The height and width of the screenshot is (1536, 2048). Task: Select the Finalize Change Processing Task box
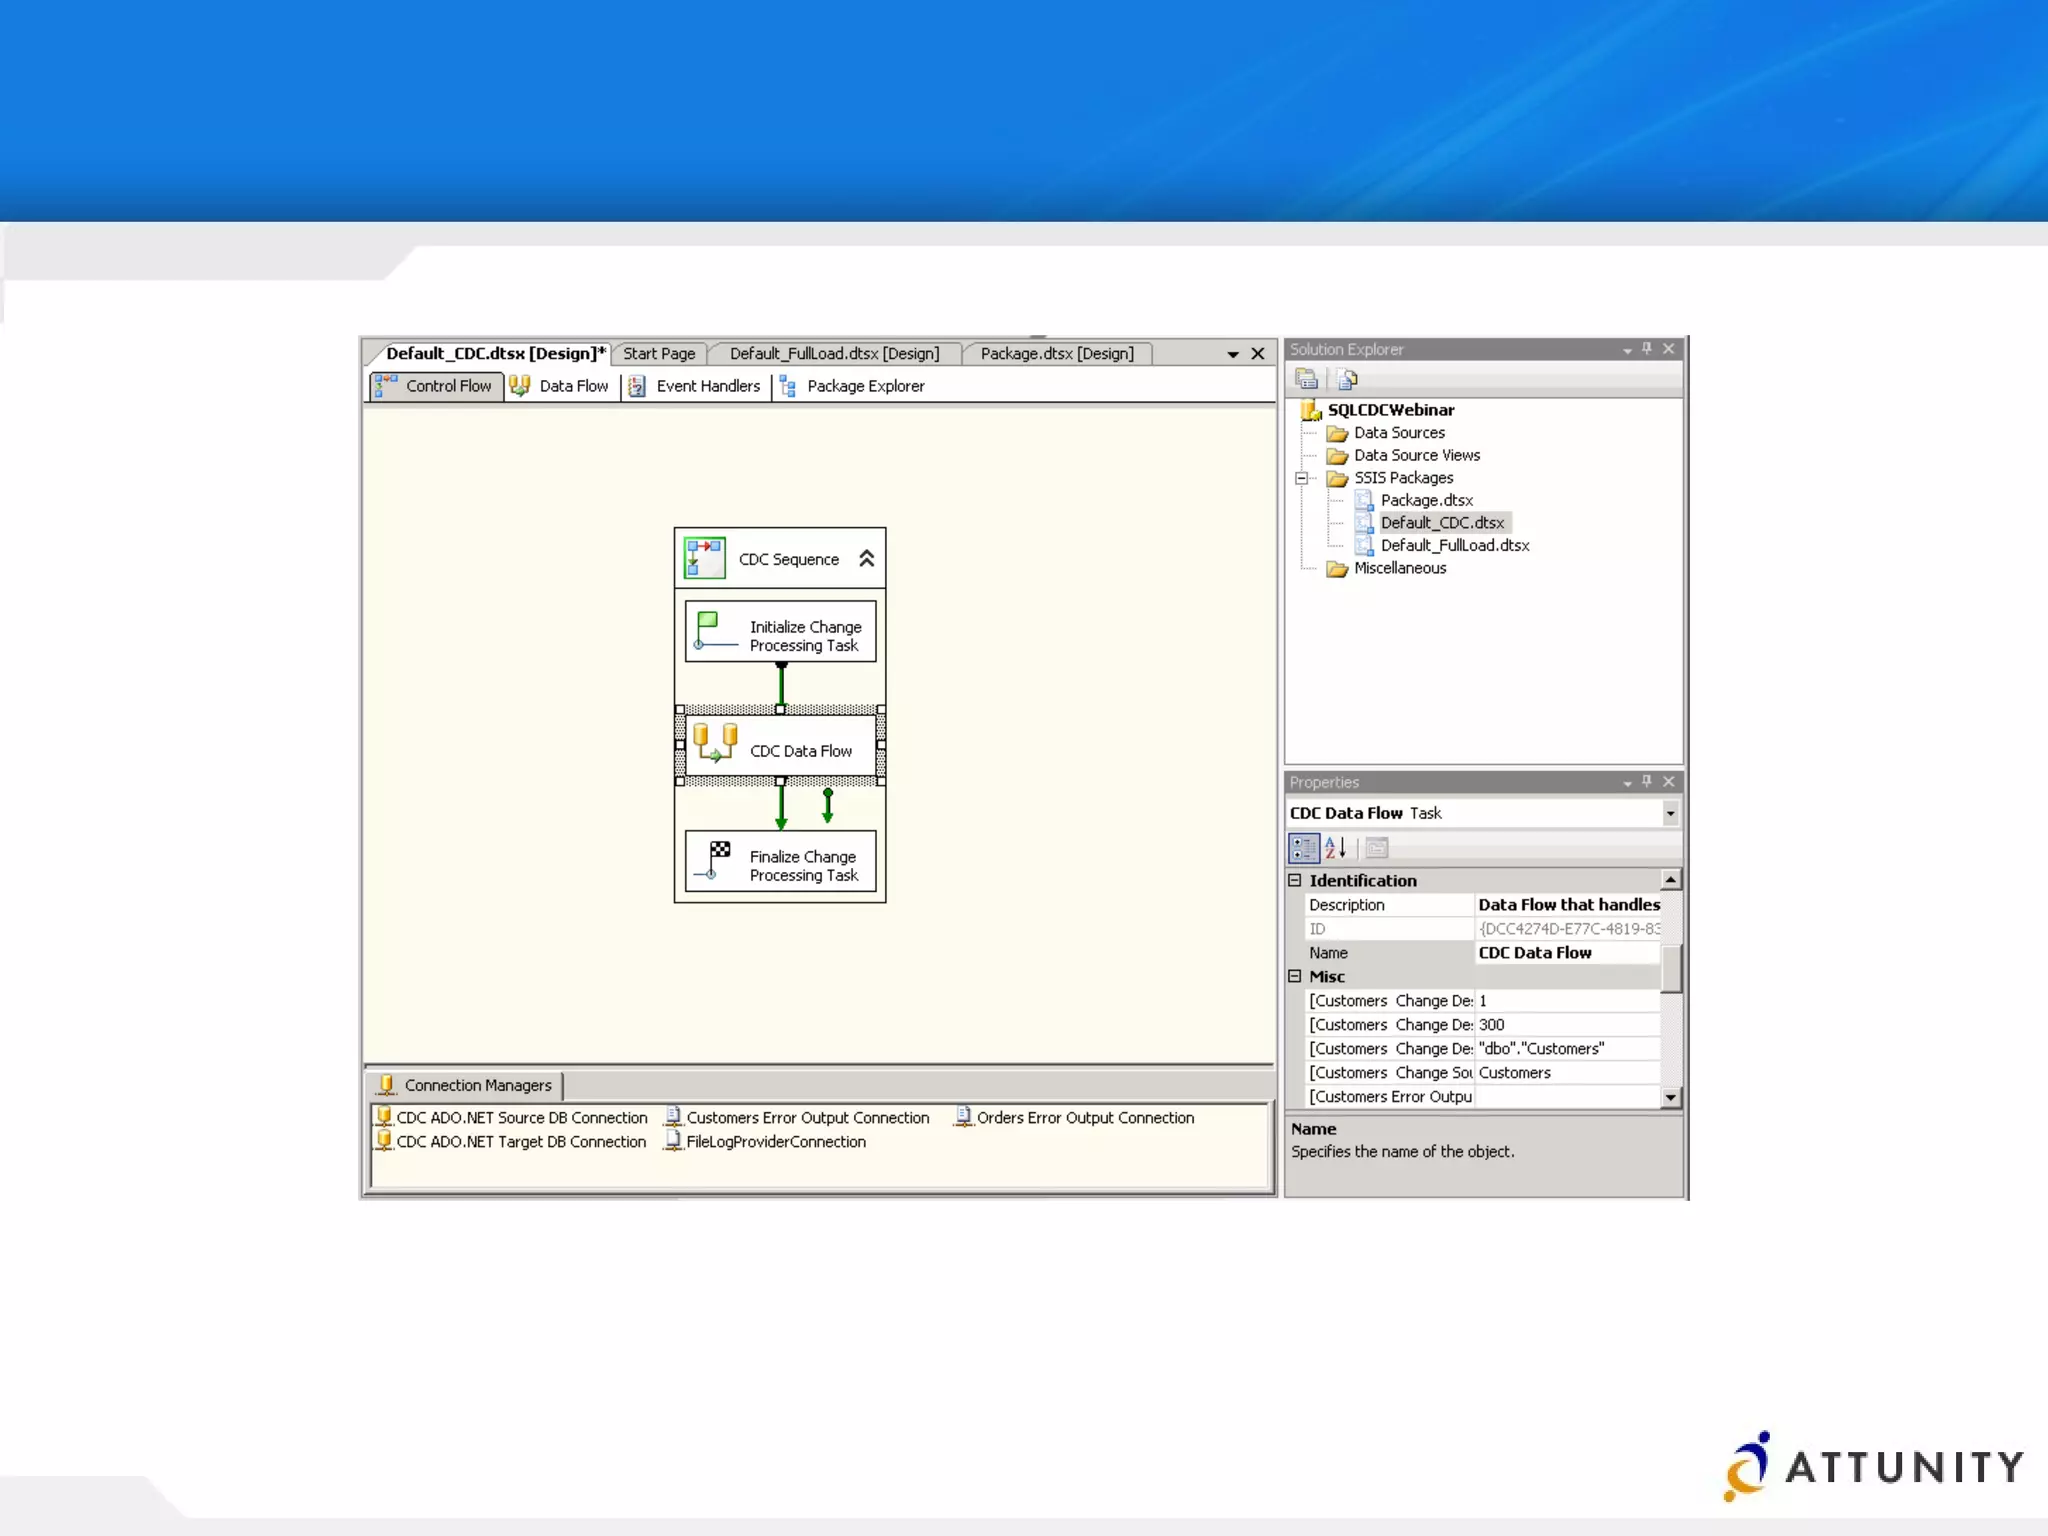[x=780, y=860]
